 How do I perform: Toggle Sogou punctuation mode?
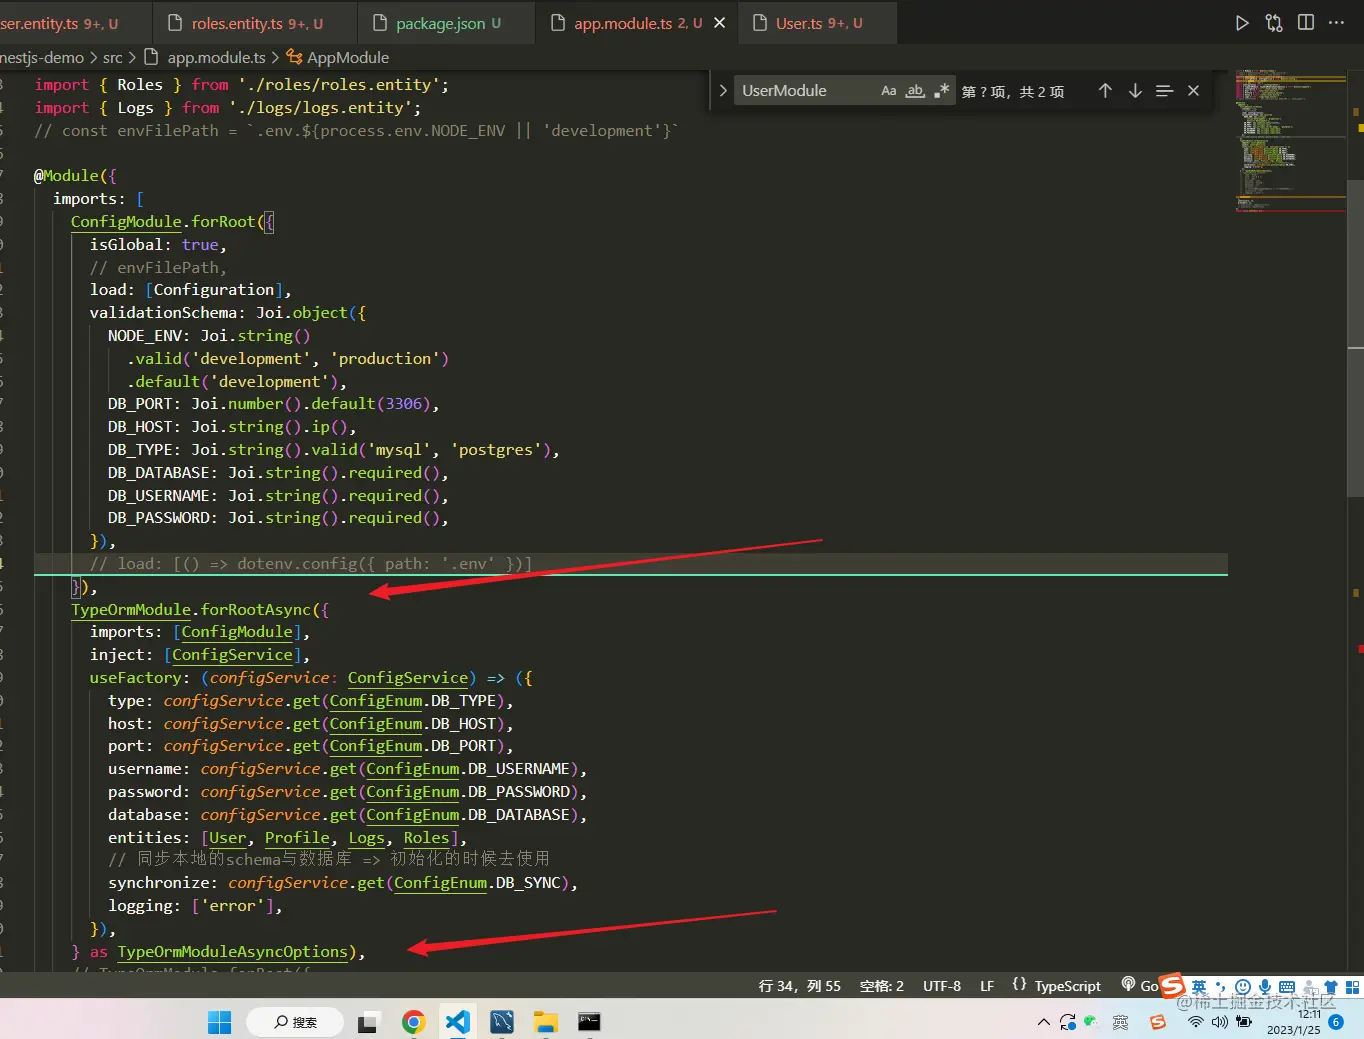(x=1221, y=987)
